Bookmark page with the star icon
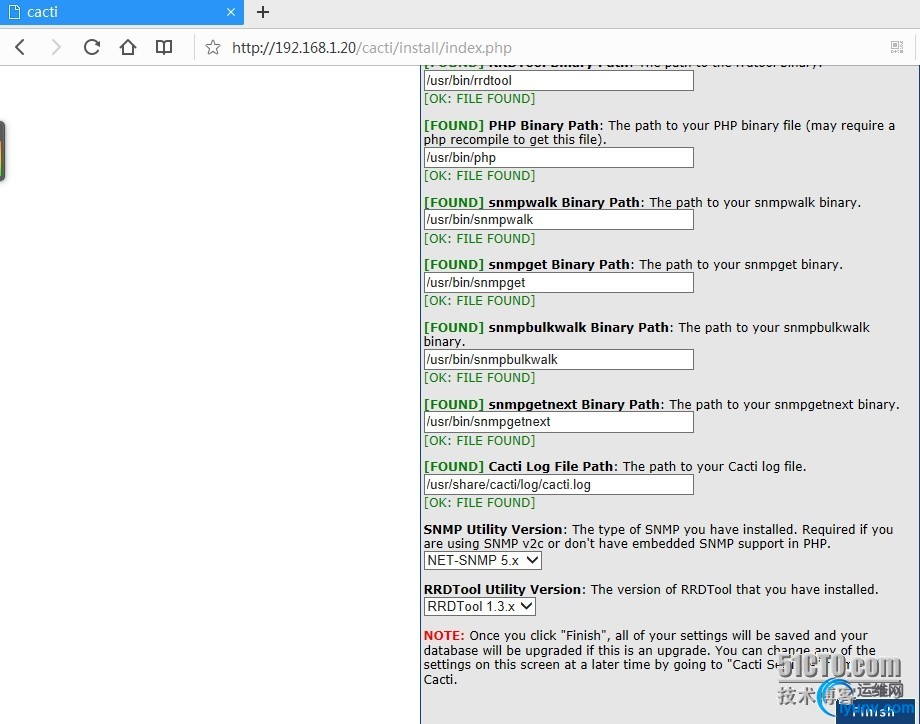Screen dimensions: 920x724 click(213, 48)
